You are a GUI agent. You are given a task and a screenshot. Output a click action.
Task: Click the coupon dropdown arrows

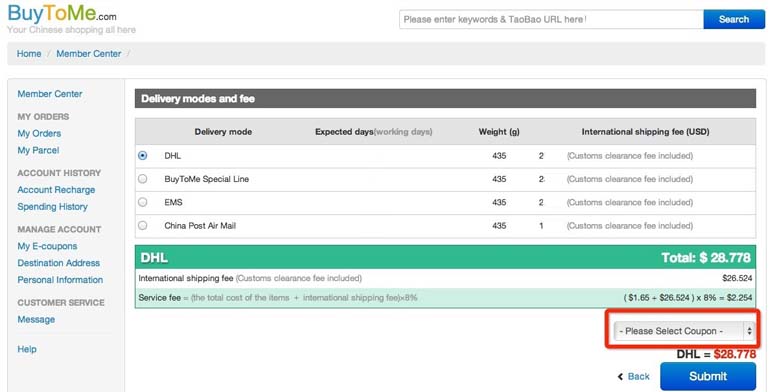tap(749, 331)
